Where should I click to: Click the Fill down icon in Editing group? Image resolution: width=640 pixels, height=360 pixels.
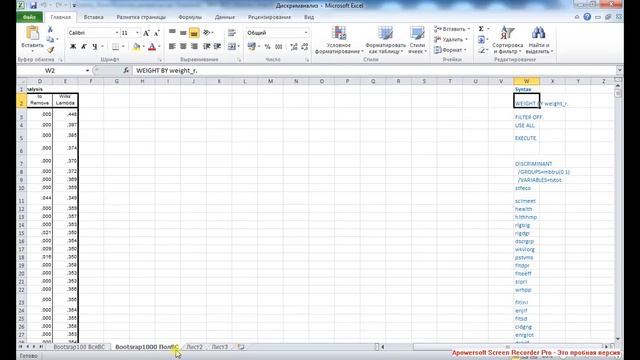coord(481,40)
